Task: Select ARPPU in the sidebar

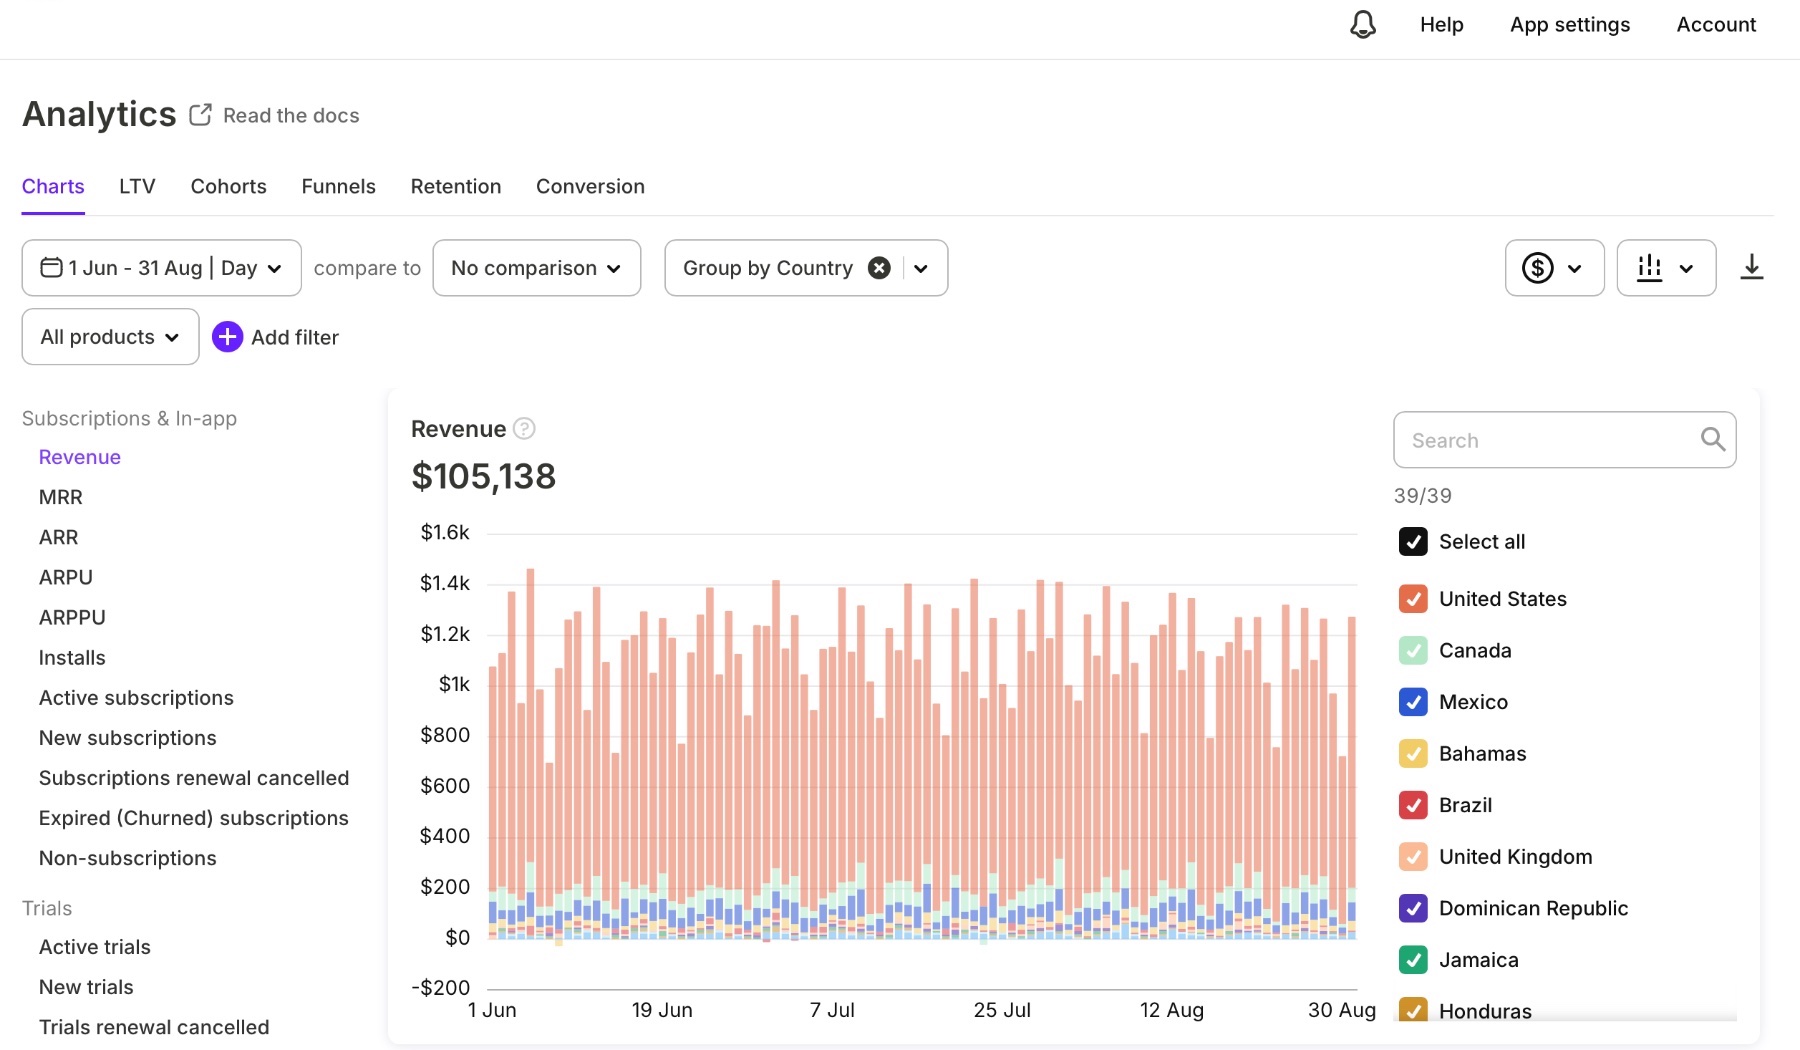Action: coord(72,618)
